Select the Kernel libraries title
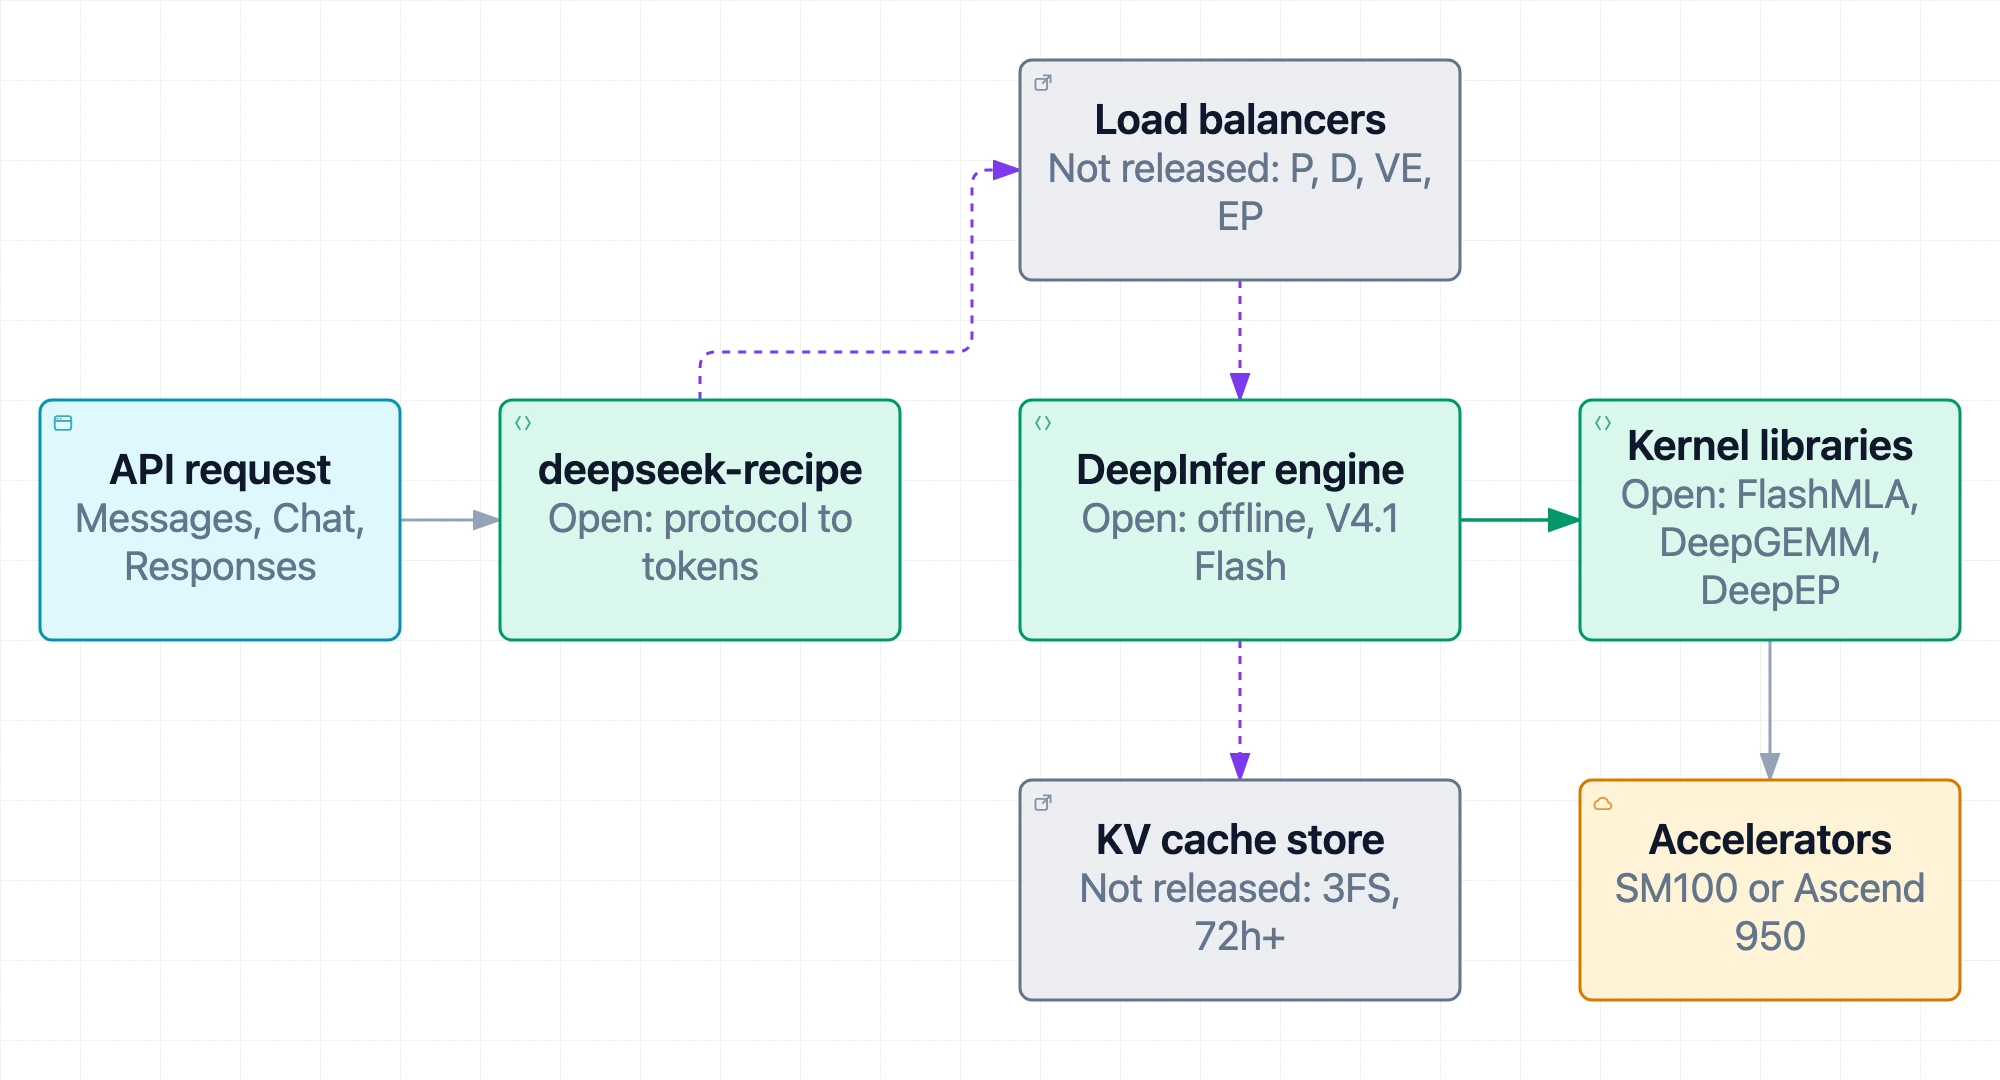 [1770, 446]
